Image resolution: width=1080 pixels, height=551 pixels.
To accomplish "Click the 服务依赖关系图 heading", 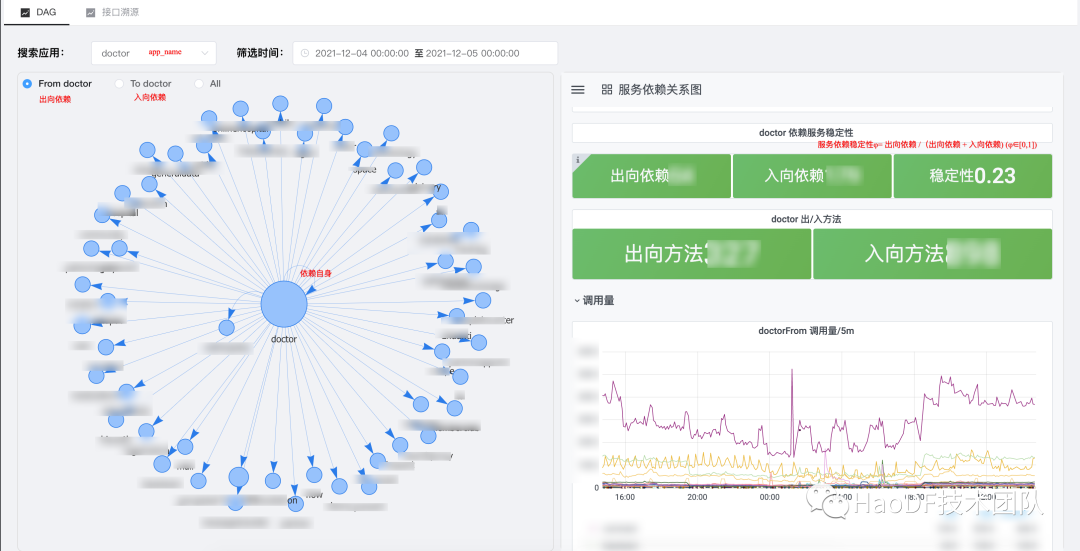I will click(x=660, y=90).
